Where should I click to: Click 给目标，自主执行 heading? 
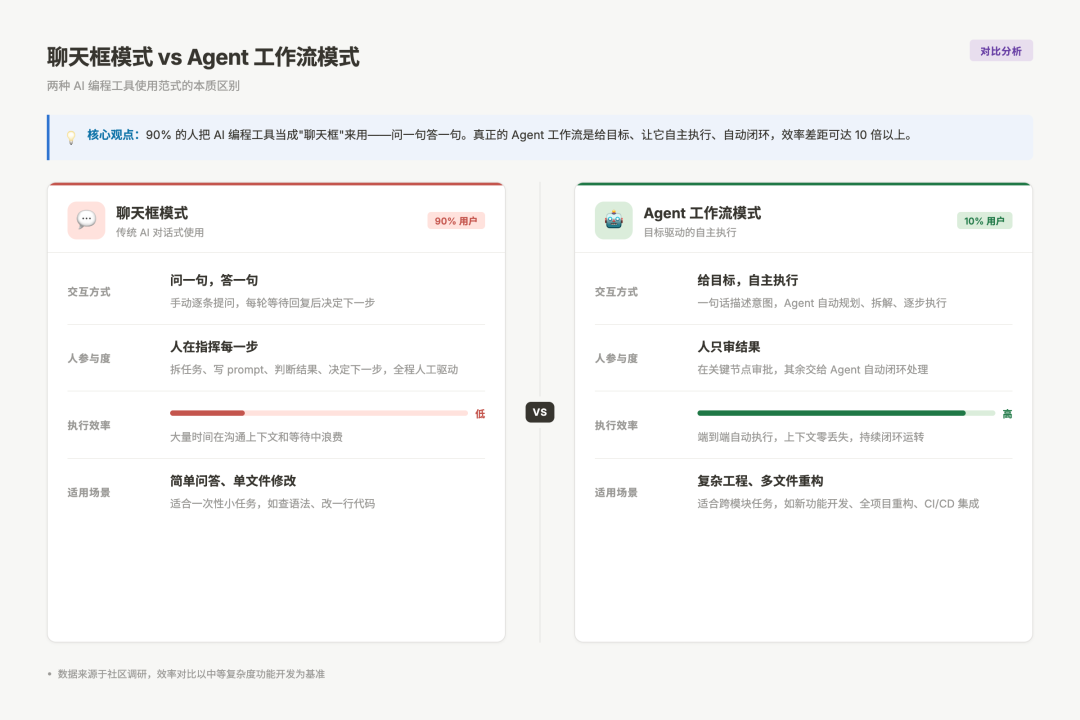click(x=748, y=280)
